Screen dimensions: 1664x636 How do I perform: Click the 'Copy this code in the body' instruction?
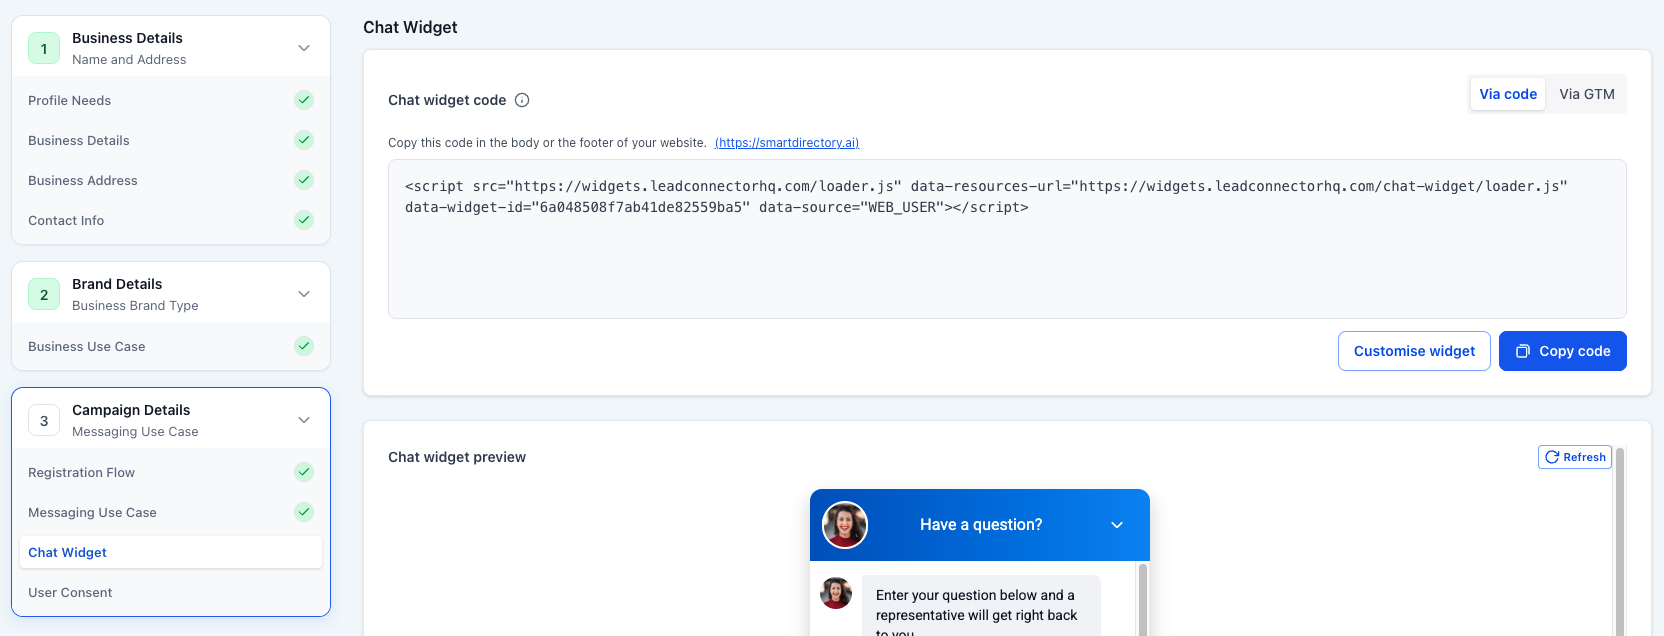click(x=547, y=143)
